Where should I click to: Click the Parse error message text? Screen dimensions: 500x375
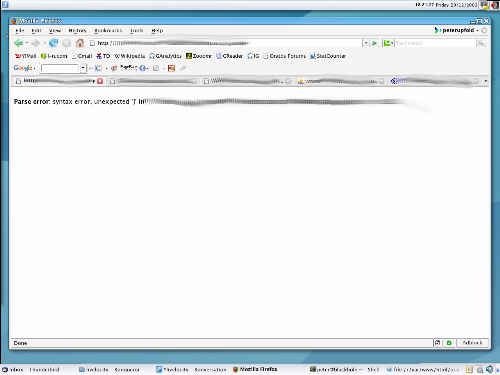[80, 102]
